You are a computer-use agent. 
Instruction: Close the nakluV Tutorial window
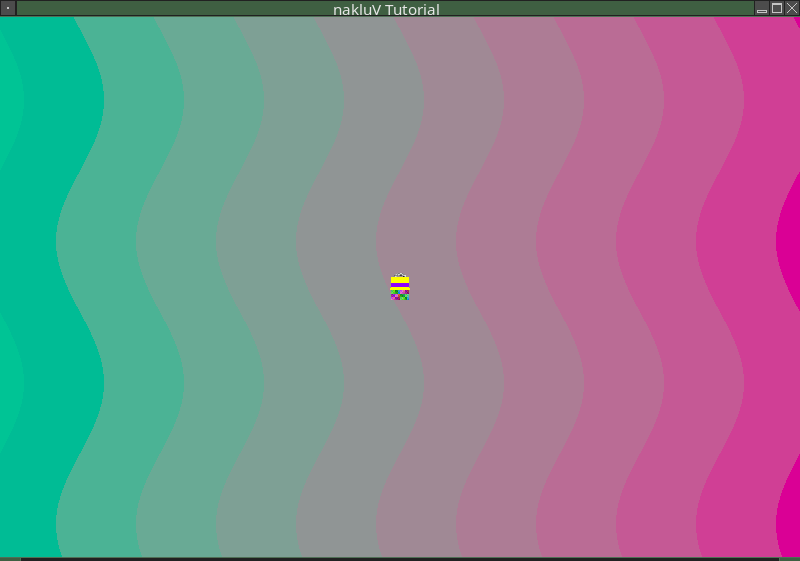click(792, 8)
